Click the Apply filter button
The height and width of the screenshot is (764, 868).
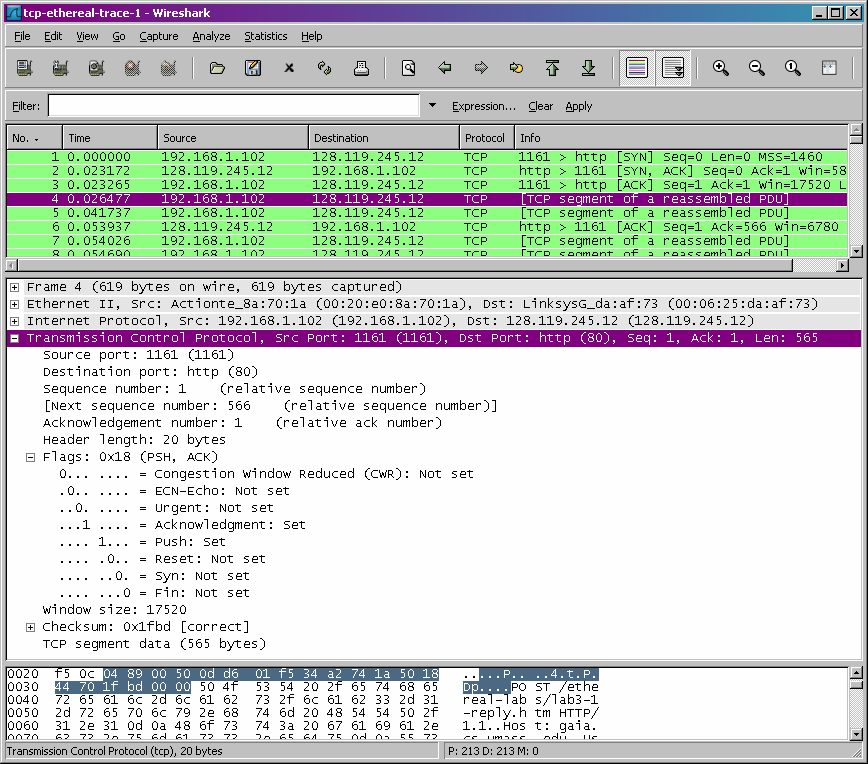(578, 106)
